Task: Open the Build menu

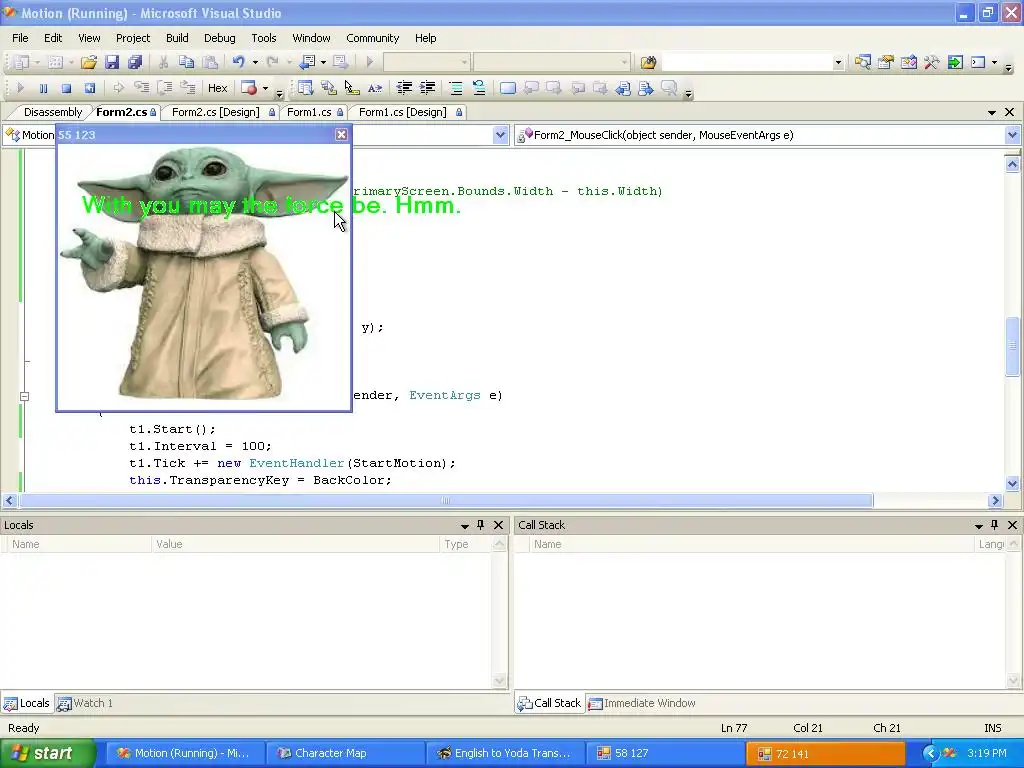Action: click(177, 38)
